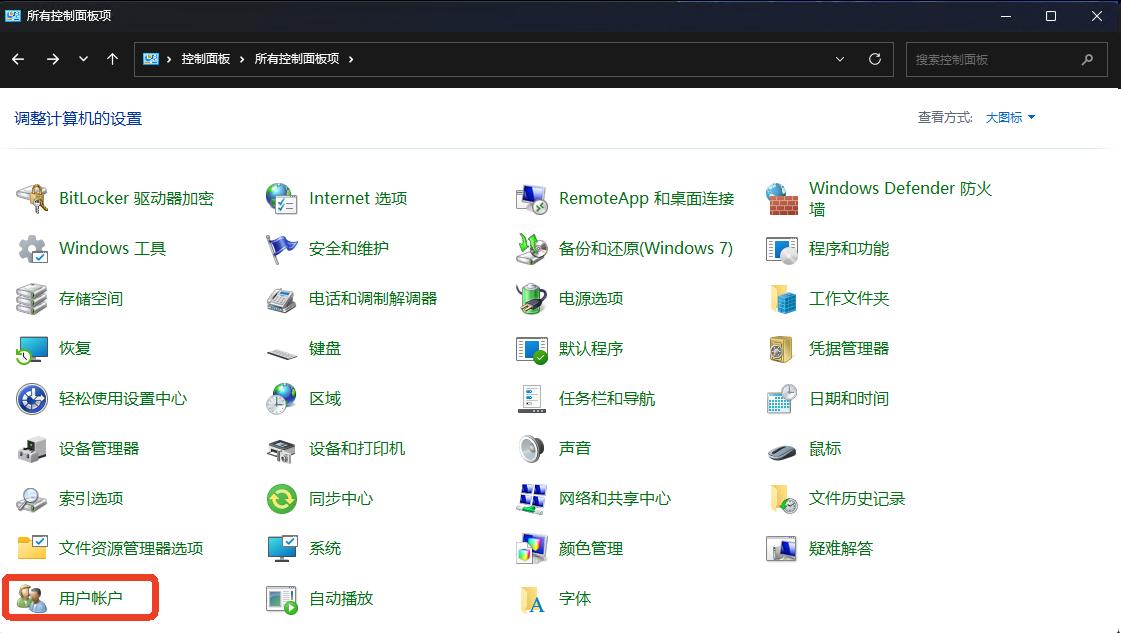Expand the 所有控制面板项 breadcrumb chevron
1121x633 pixels.
352,59
